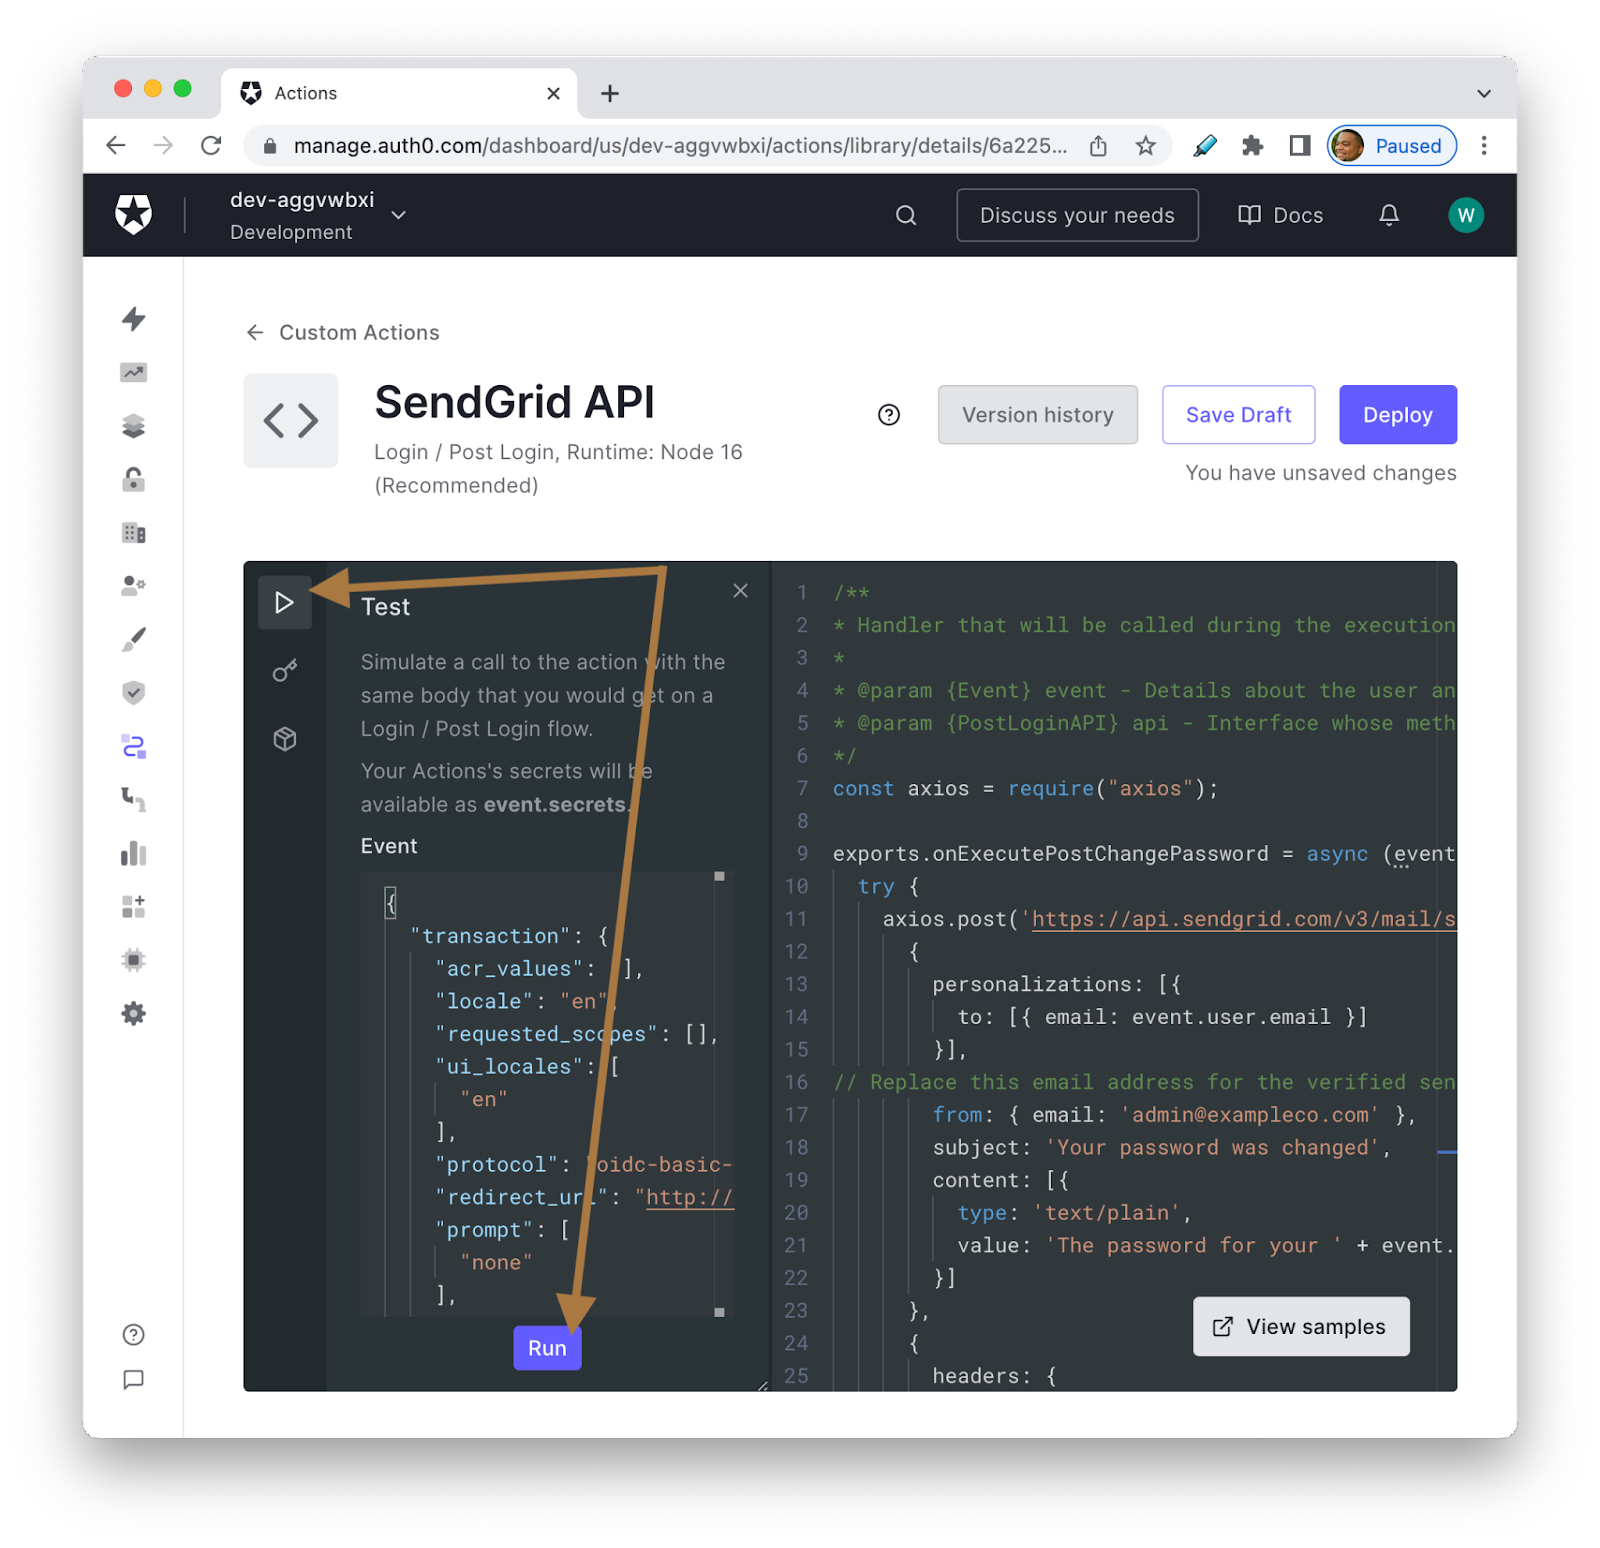
Task: Bookmark this page with star icon
Action: [x=1146, y=146]
